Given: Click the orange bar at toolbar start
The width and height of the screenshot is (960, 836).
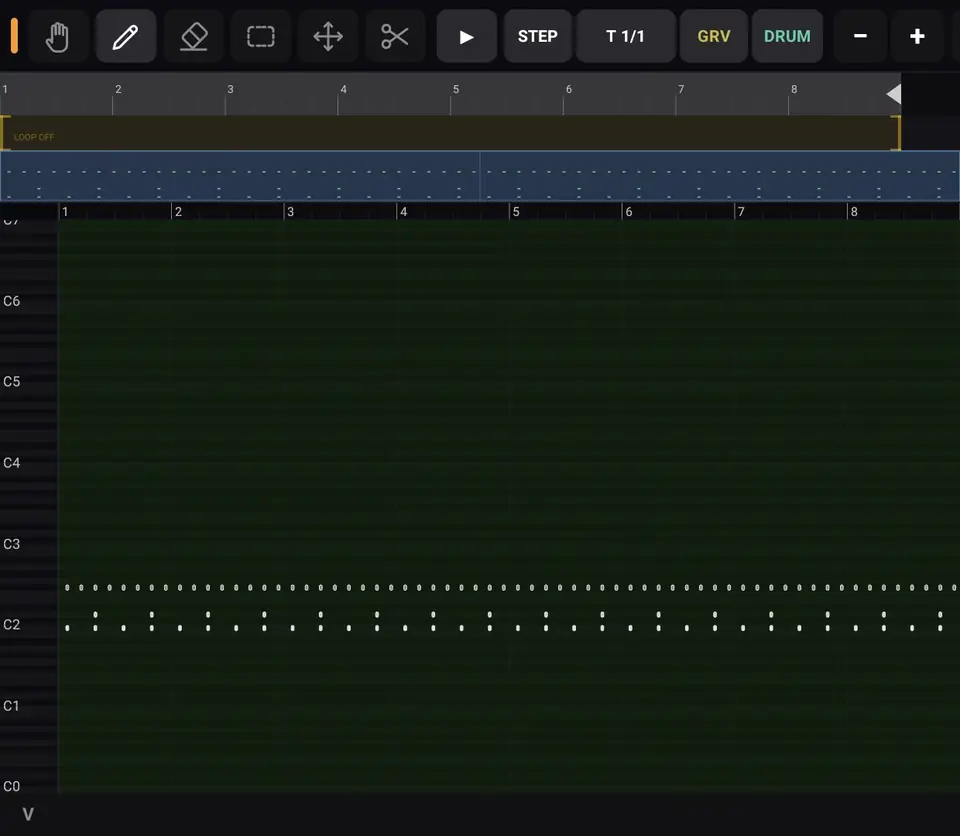Looking at the screenshot, I should (14, 36).
